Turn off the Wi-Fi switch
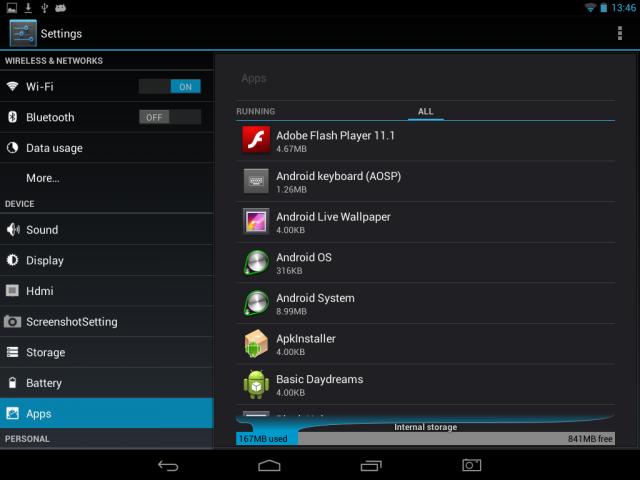640x480 pixels. [x=170, y=87]
